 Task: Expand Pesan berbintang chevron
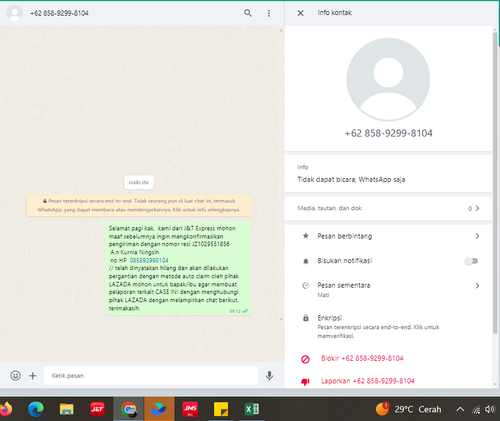click(x=477, y=236)
